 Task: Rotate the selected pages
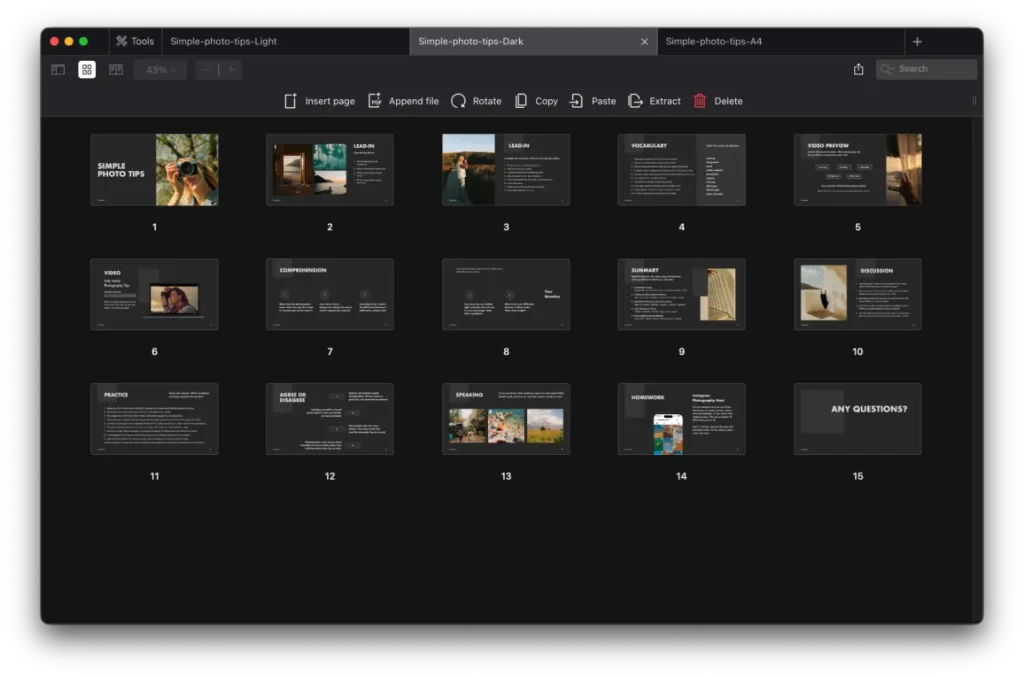(x=476, y=101)
